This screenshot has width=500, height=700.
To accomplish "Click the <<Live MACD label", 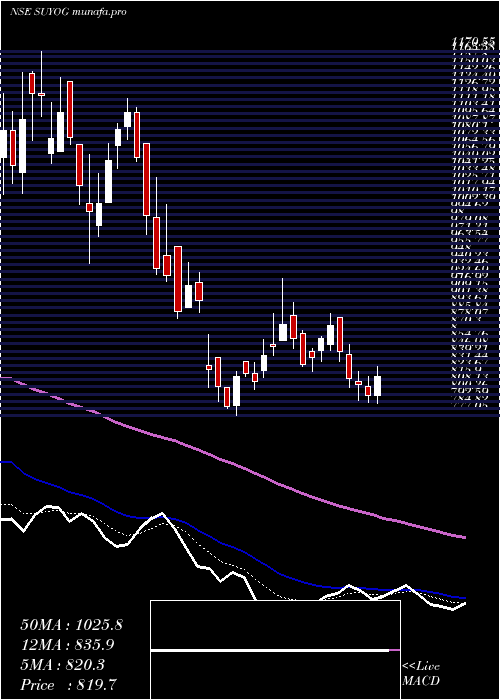I will point(421,674).
